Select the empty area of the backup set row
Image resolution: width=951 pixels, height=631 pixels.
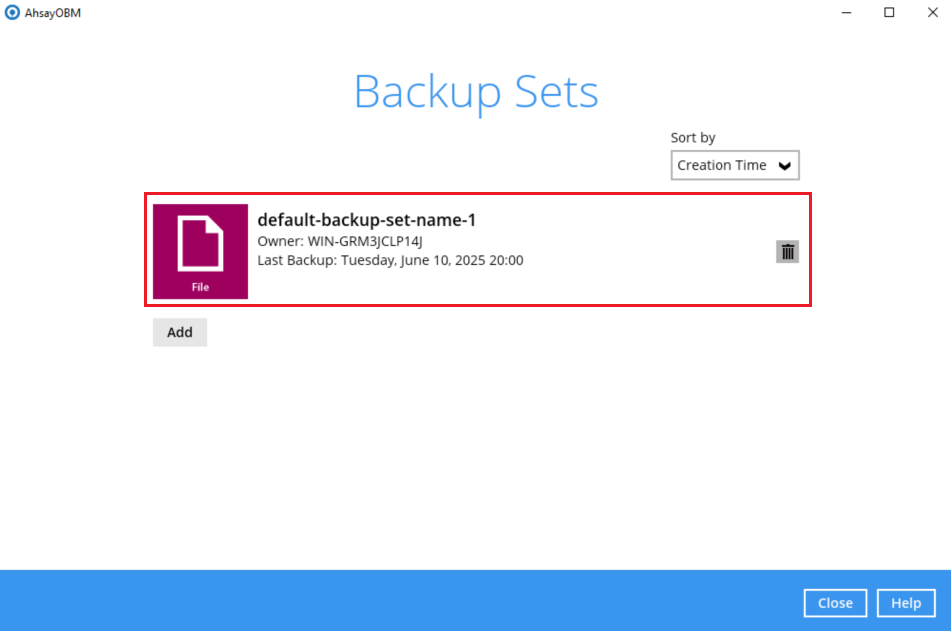(x=649, y=252)
